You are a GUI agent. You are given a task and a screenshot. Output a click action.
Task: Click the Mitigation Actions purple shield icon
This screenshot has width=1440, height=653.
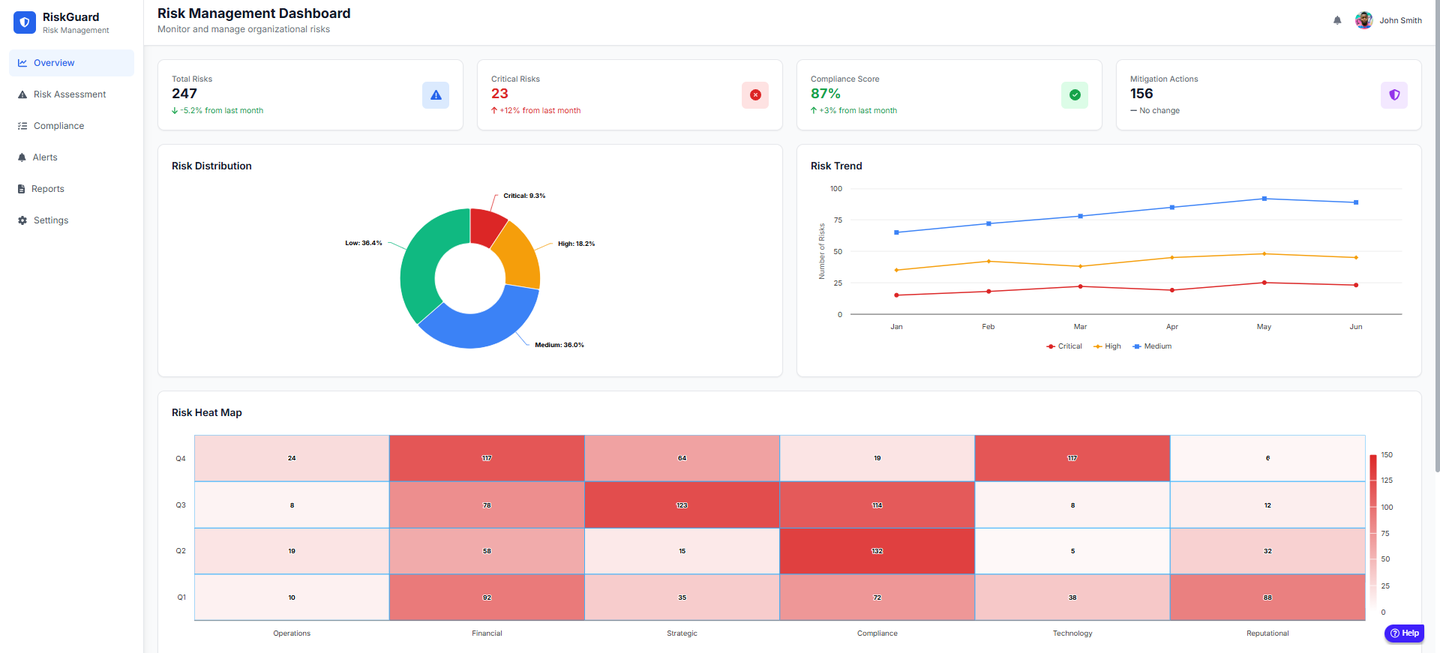[1394, 95]
